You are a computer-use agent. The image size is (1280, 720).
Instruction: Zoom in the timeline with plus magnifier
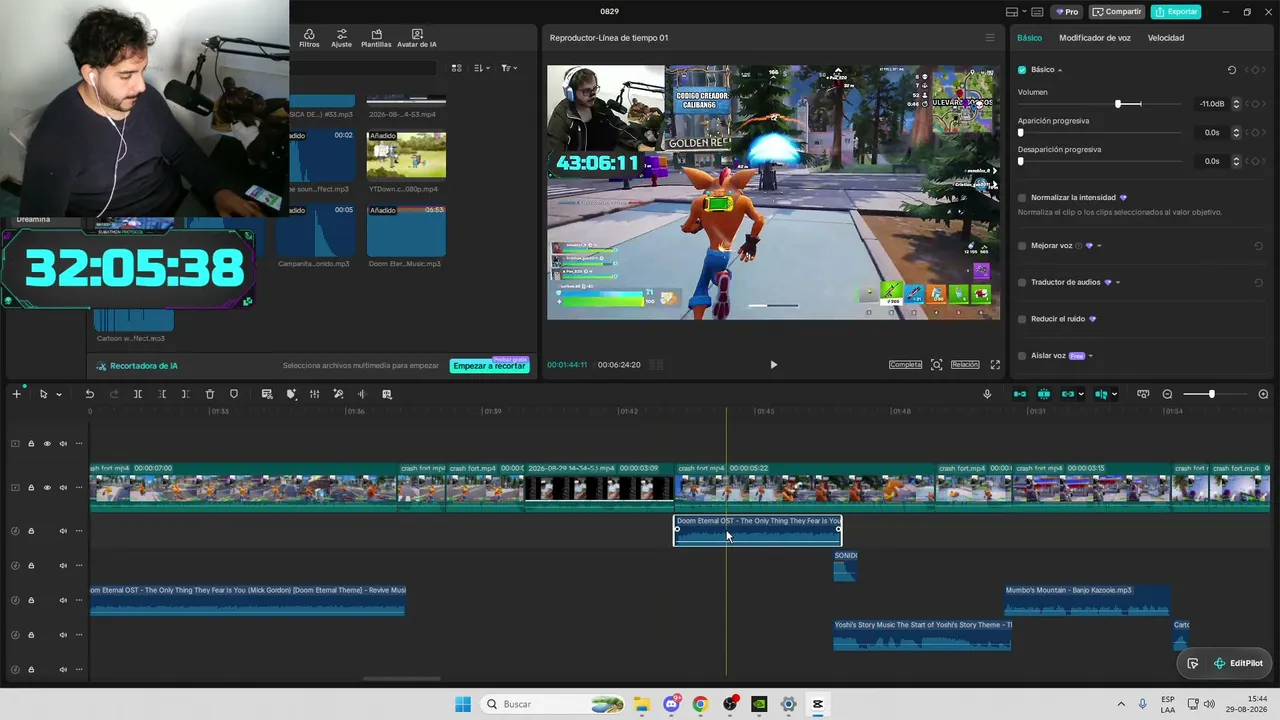(1263, 394)
